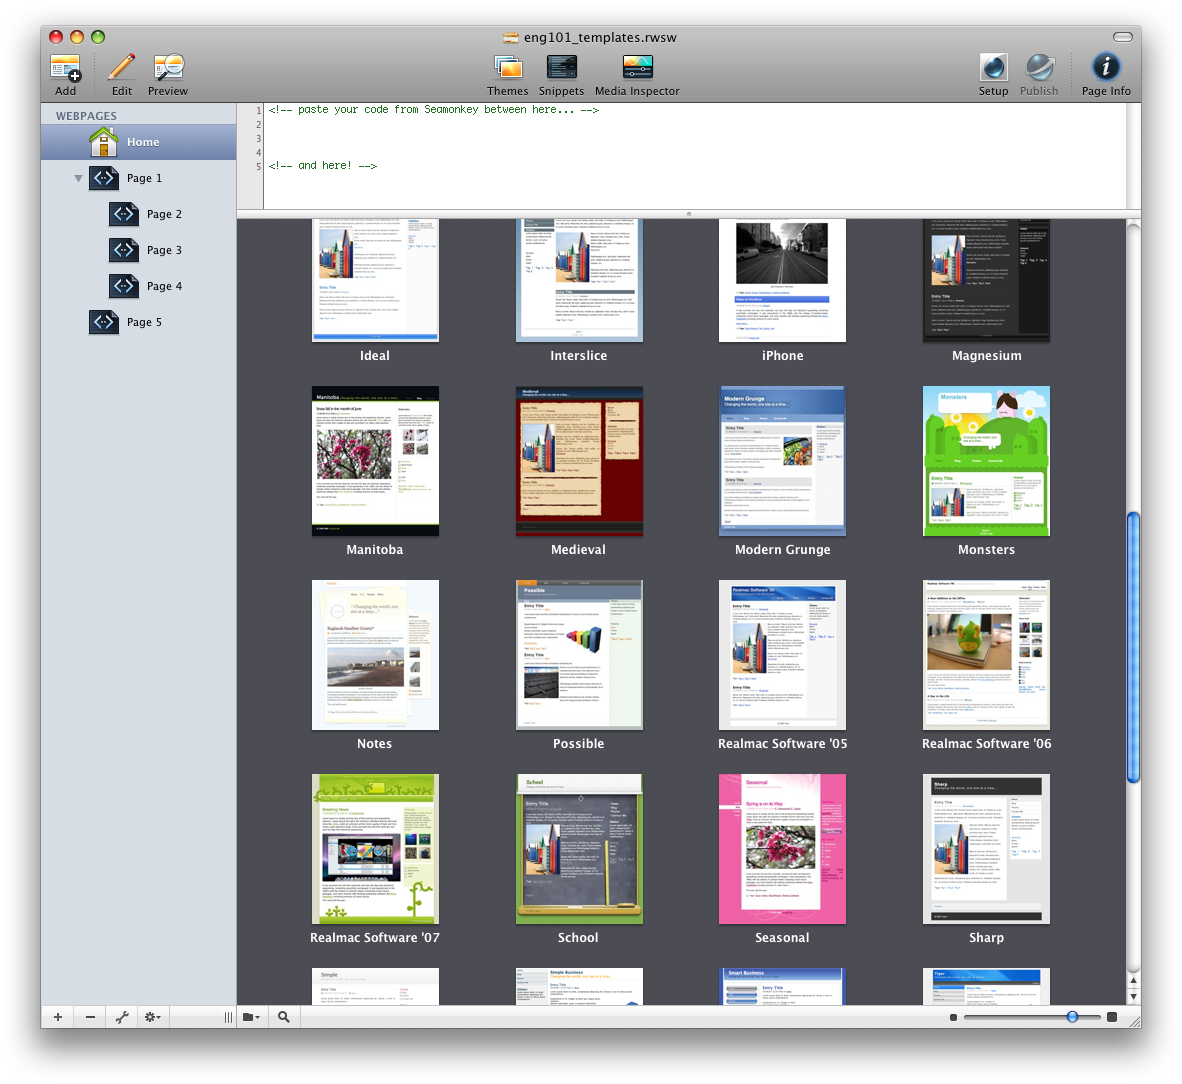Choose the Magnesium theme thumbnail
Viewport: 1182px width, 1084px height.
click(x=986, y=280)
